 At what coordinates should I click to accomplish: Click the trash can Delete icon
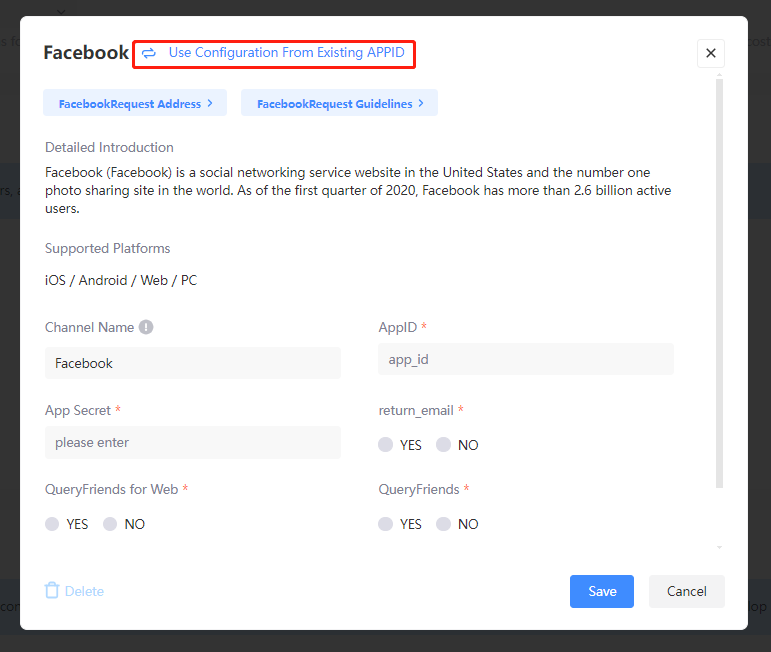point(52,591)
